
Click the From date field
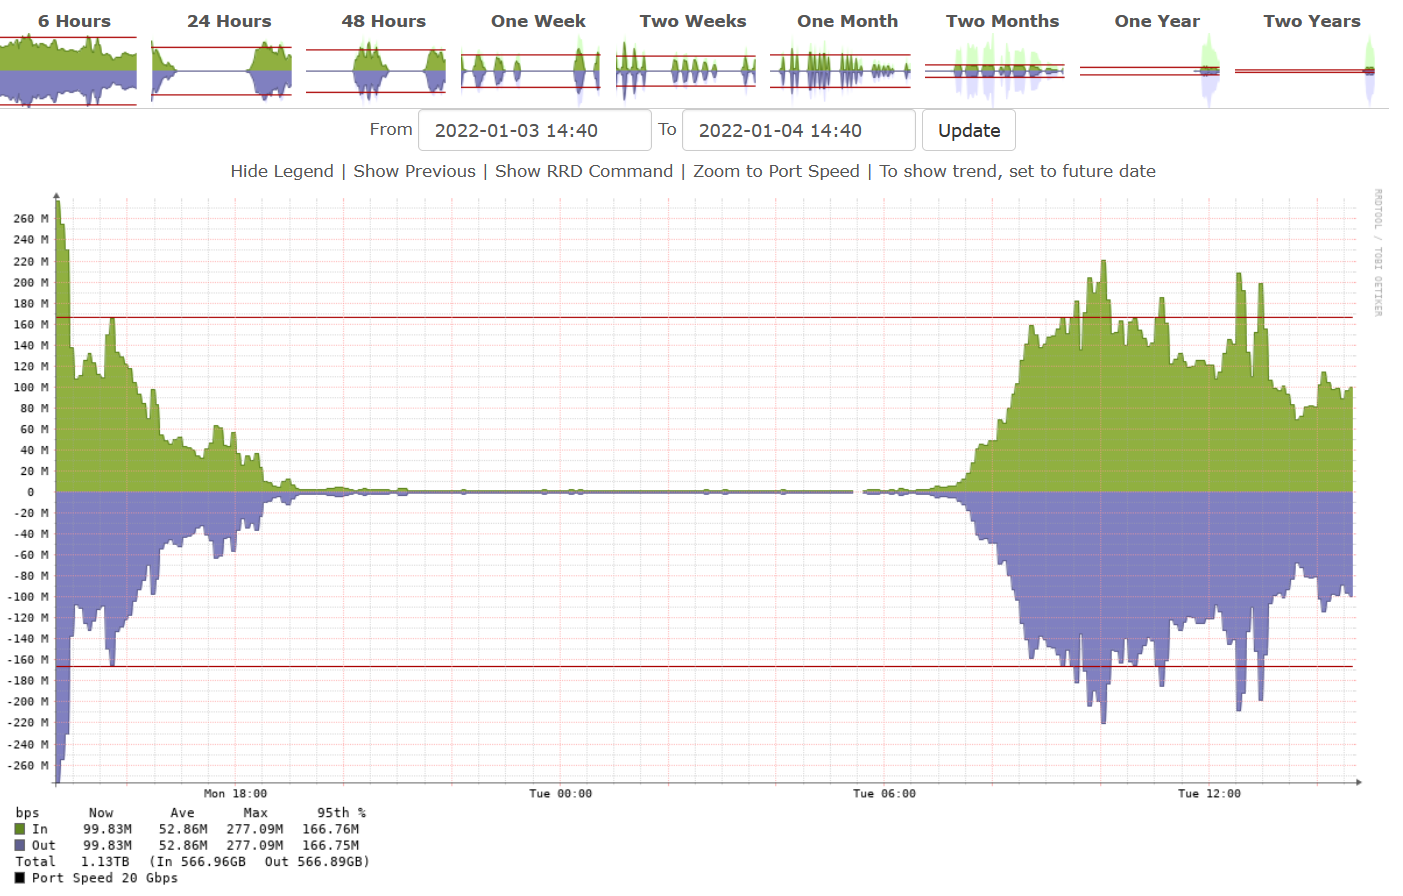[x=534, y=129]
